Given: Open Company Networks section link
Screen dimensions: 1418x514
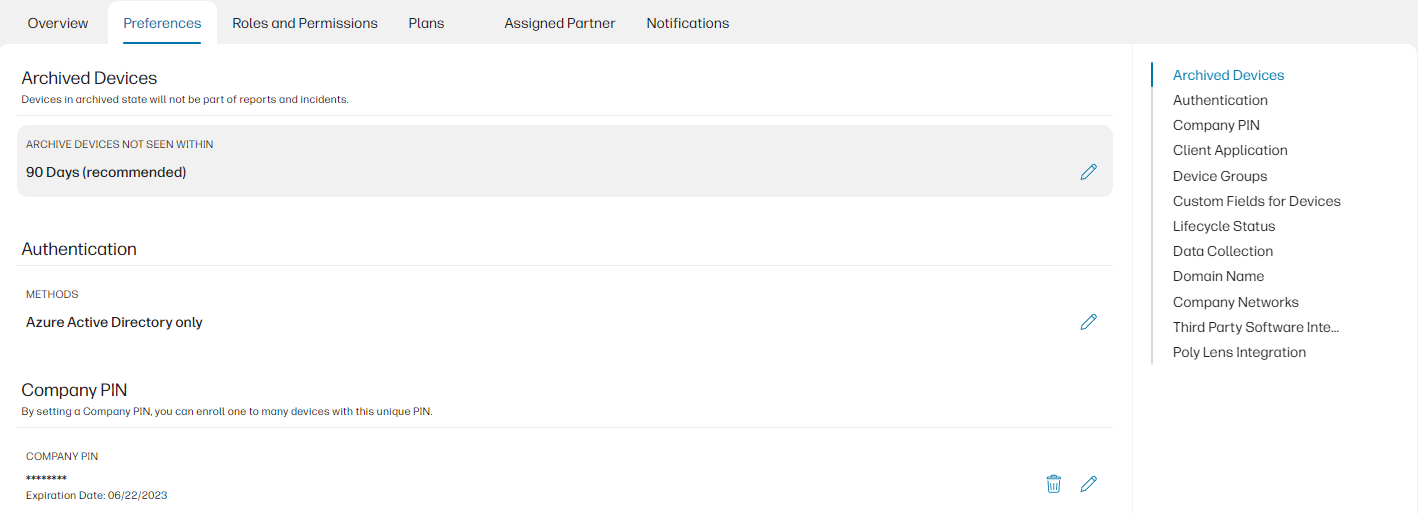Looking at the screenshot, I should point(1236,302).
